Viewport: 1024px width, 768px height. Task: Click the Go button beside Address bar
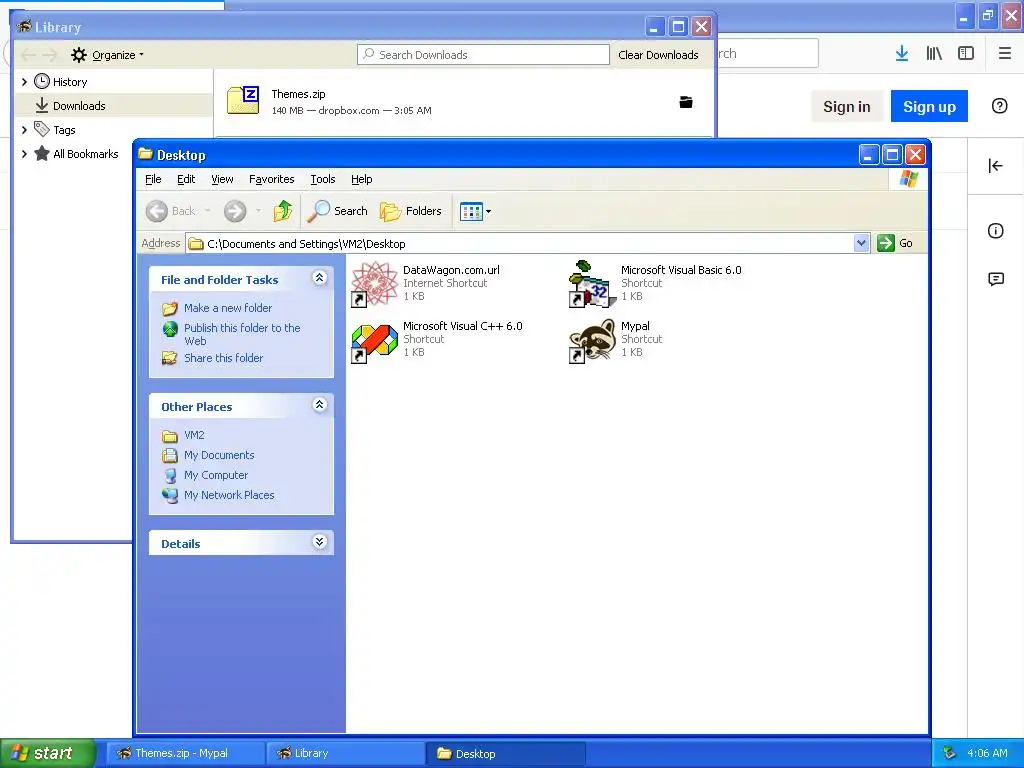[x=895, y=243]
